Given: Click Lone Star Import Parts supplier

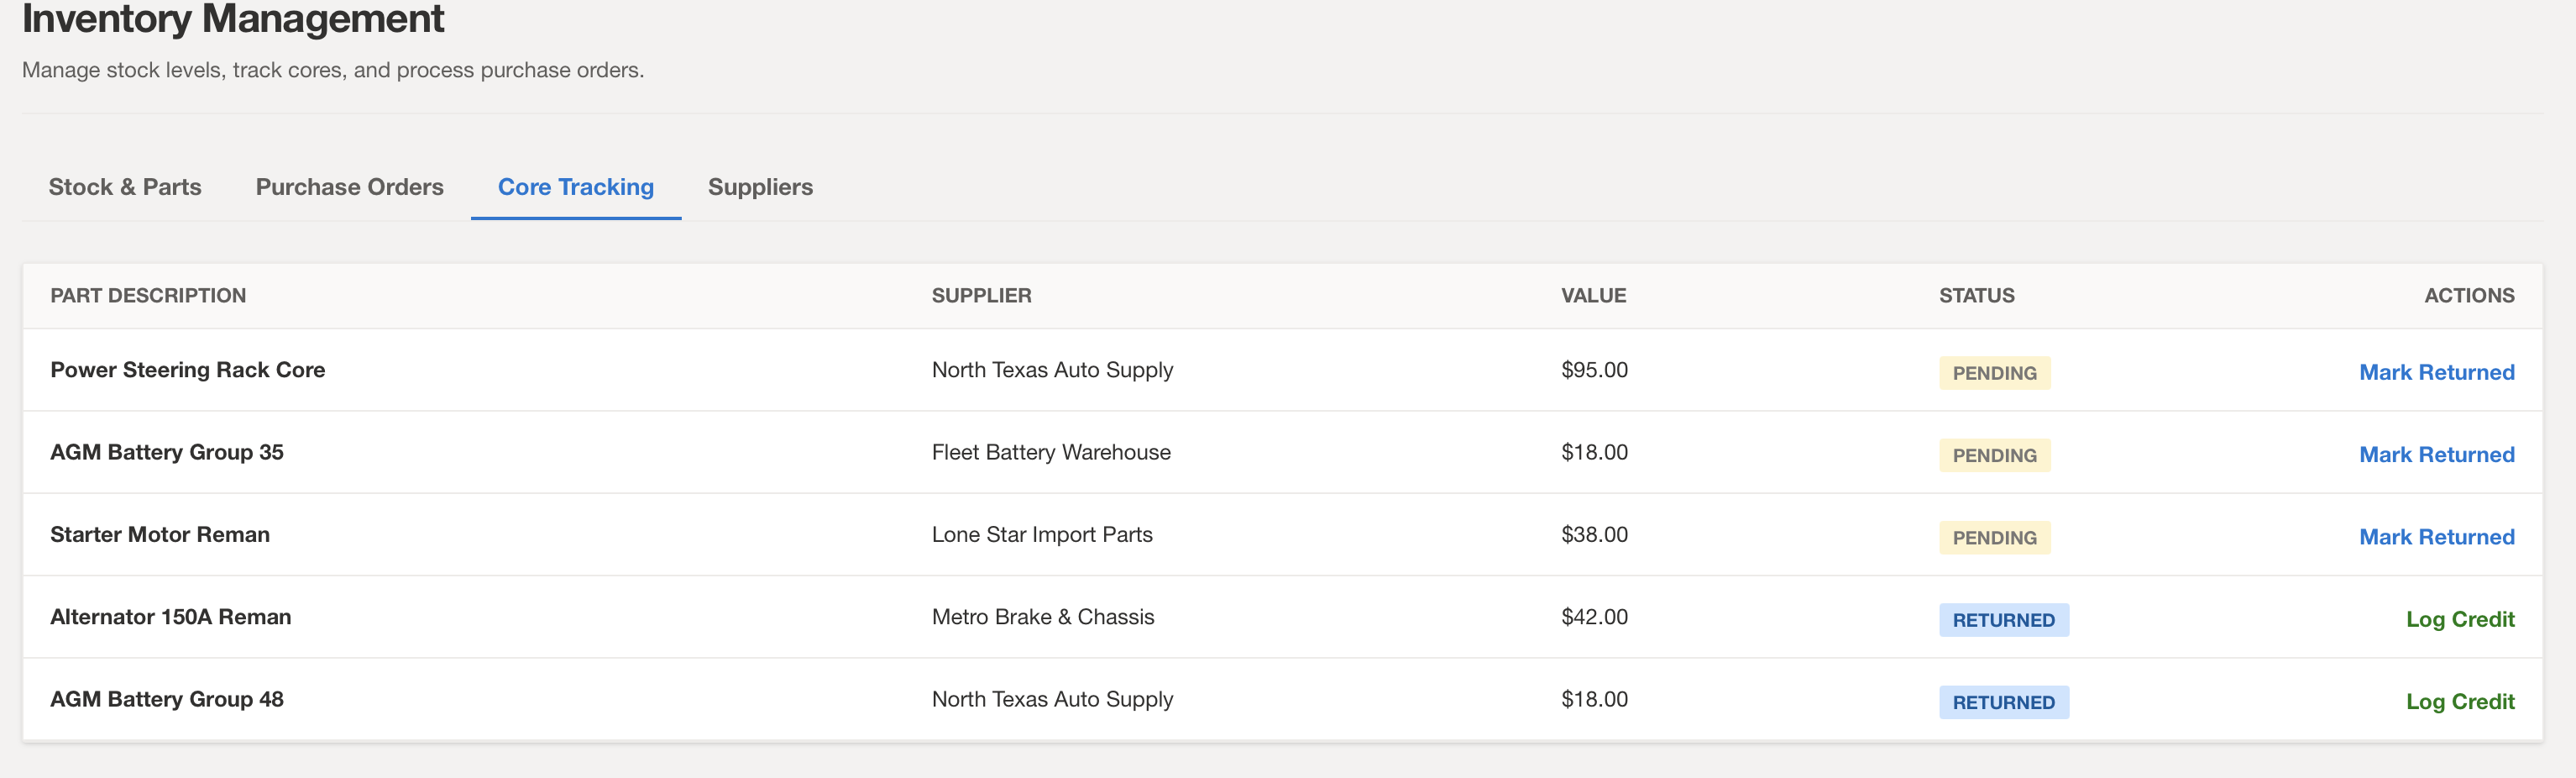Looking at the screenshot, I should pos(1042,534).
